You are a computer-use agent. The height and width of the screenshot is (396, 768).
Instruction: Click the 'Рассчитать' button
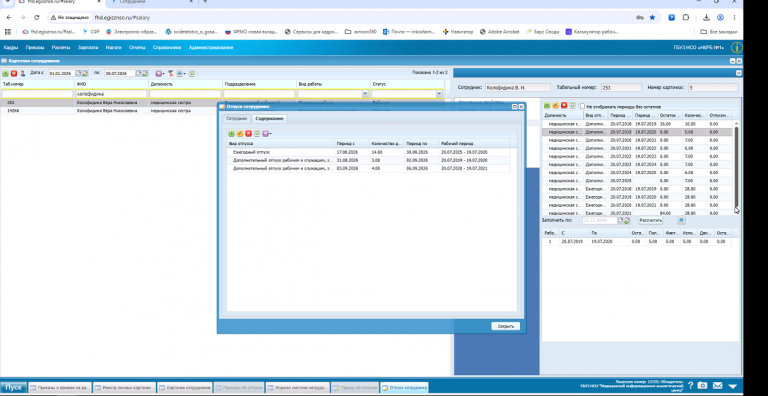point(650,221)
